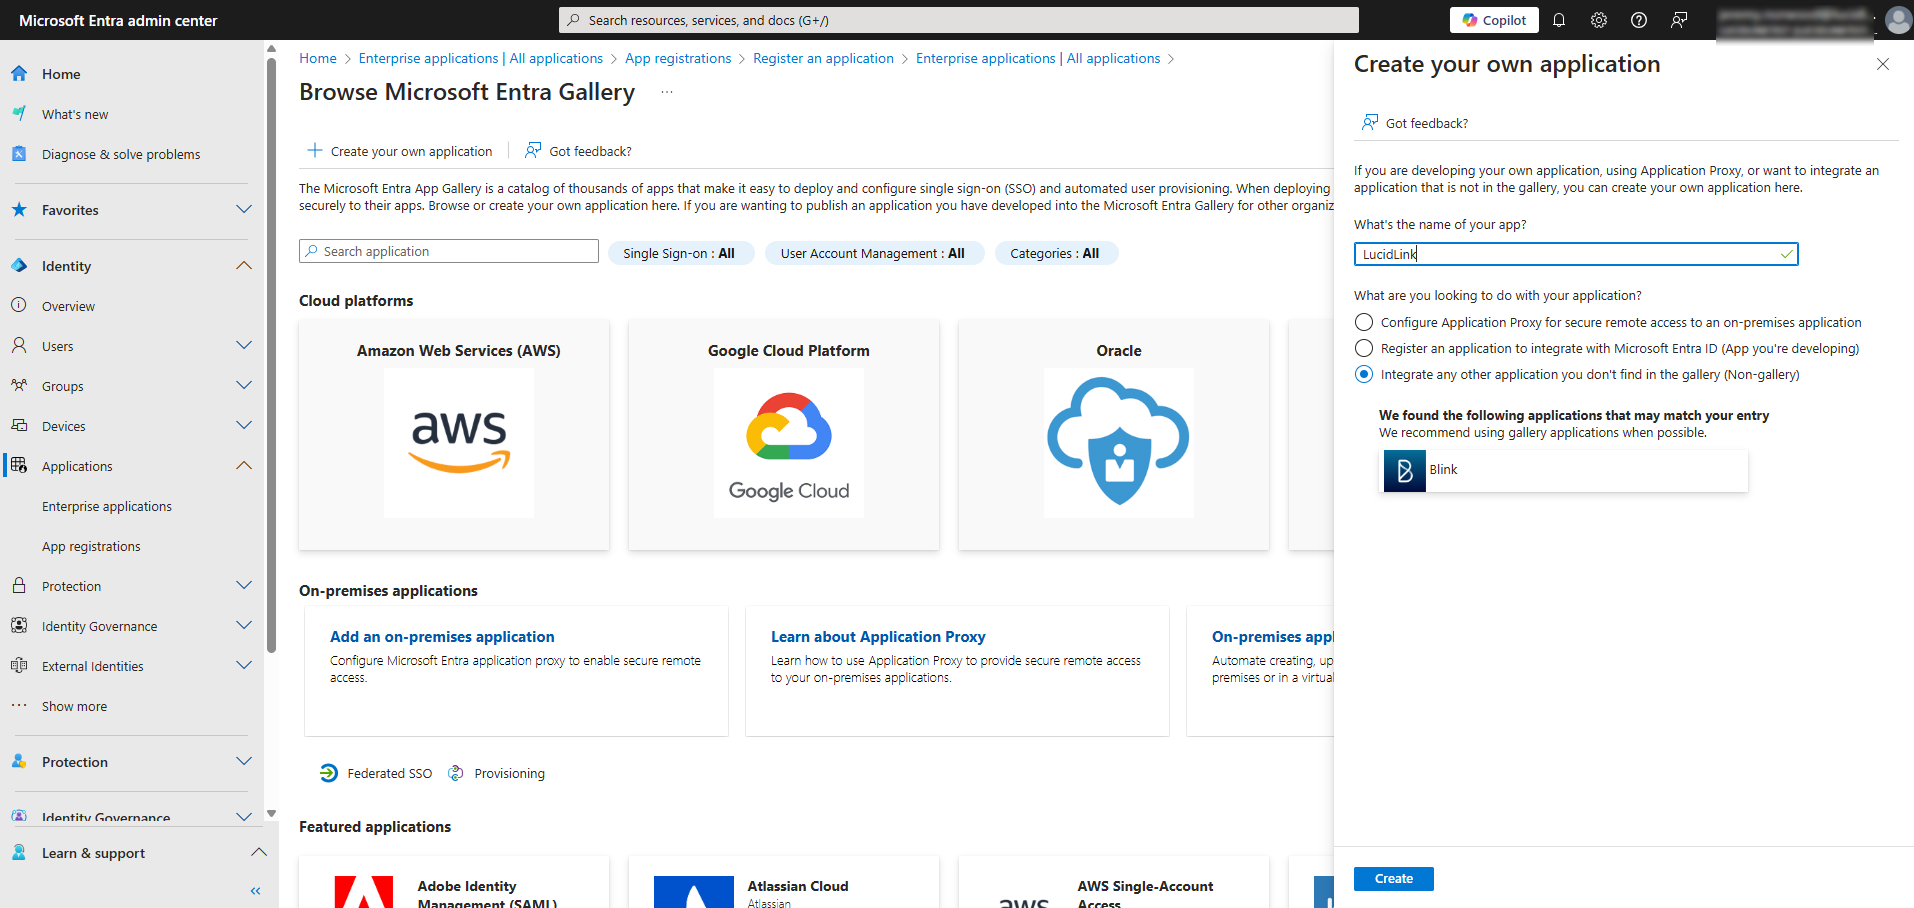Click the Protection lock icon under Identity

pos(19,586)
